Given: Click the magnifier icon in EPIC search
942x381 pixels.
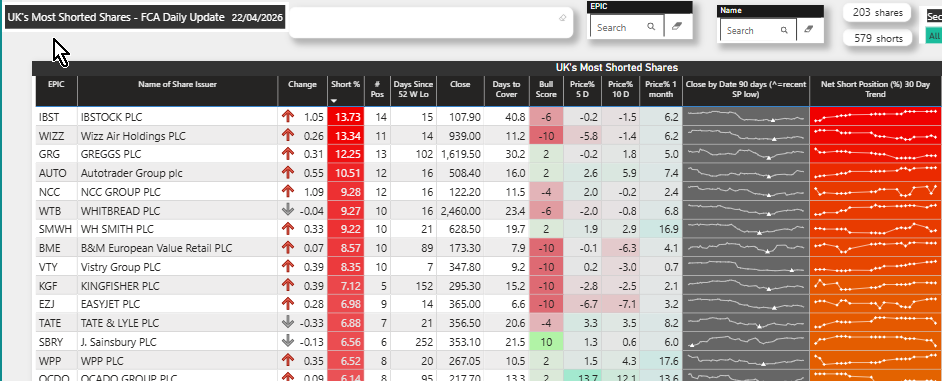Looking at the screenshot, I should point(651,27).
